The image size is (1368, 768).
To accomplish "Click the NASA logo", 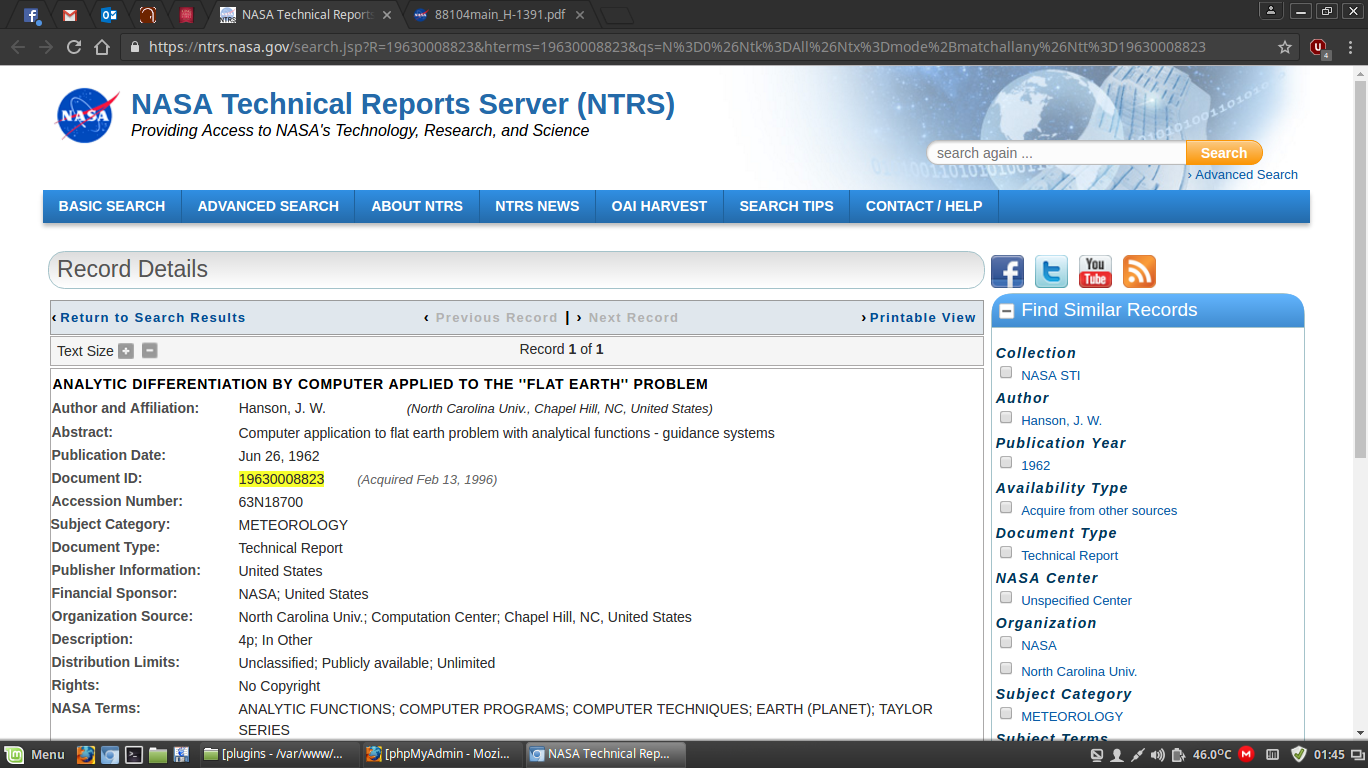I will click(88, 116).
